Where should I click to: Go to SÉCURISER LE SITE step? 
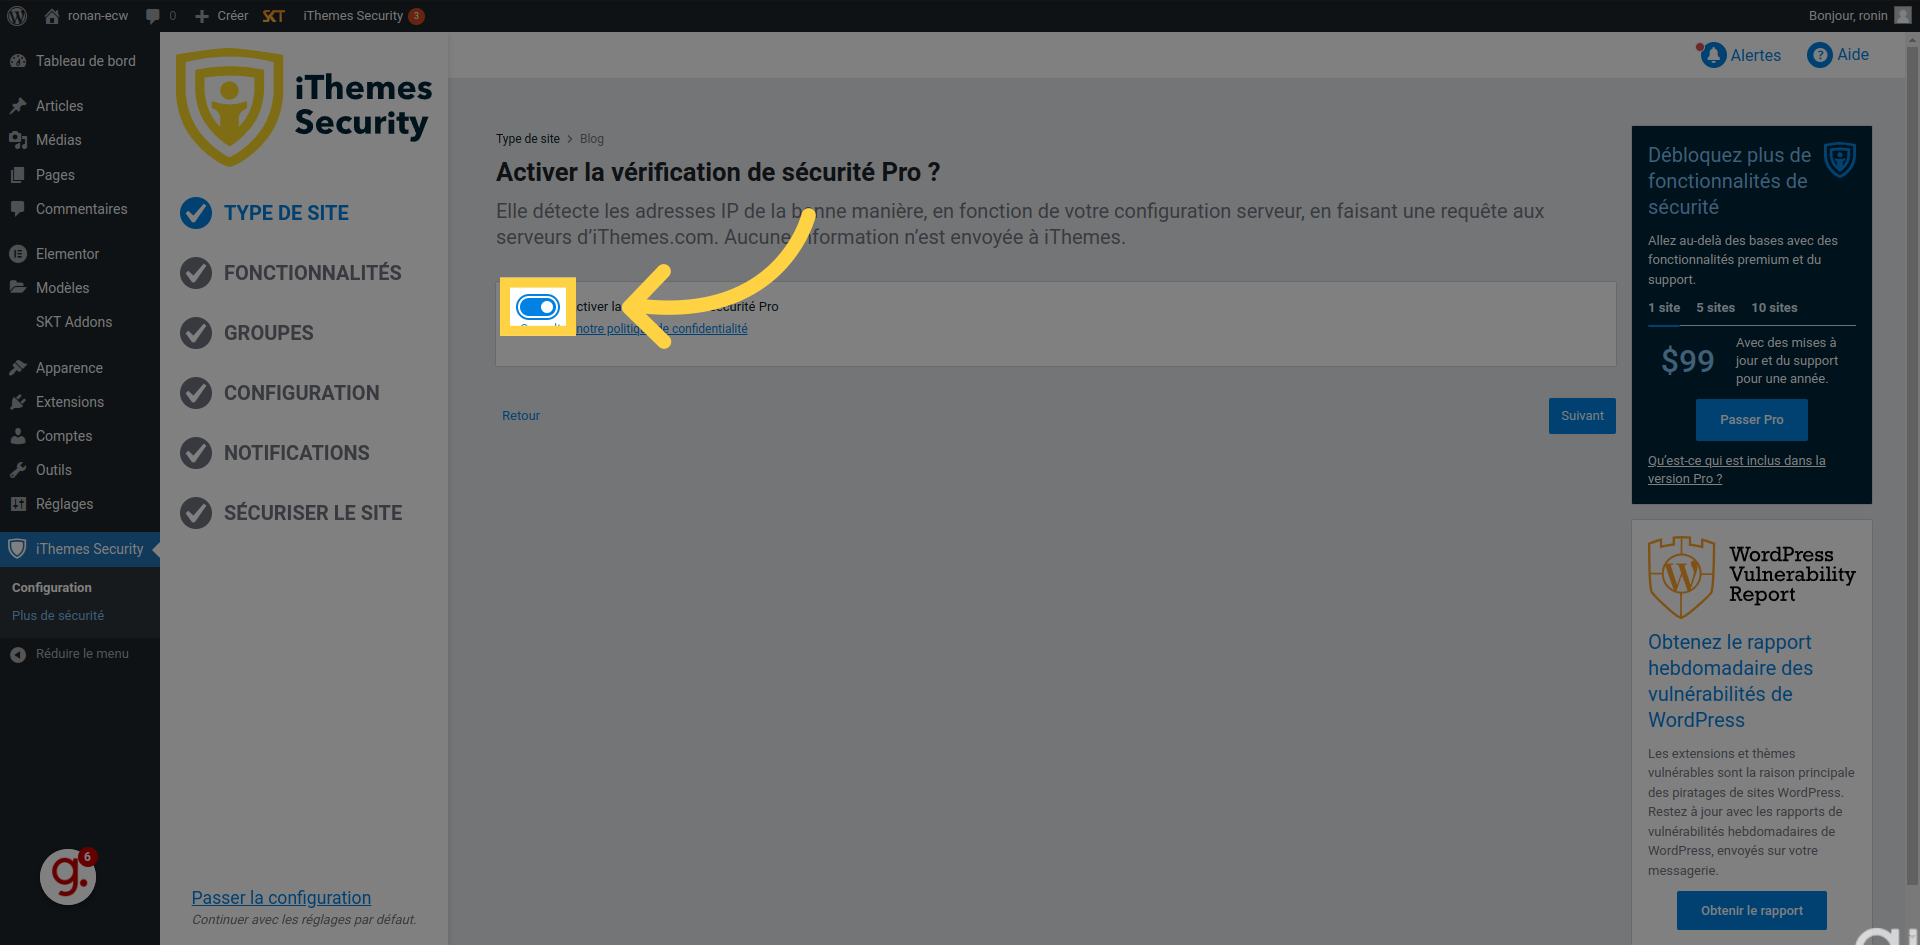pyautogui.click(x=291, y=513)
